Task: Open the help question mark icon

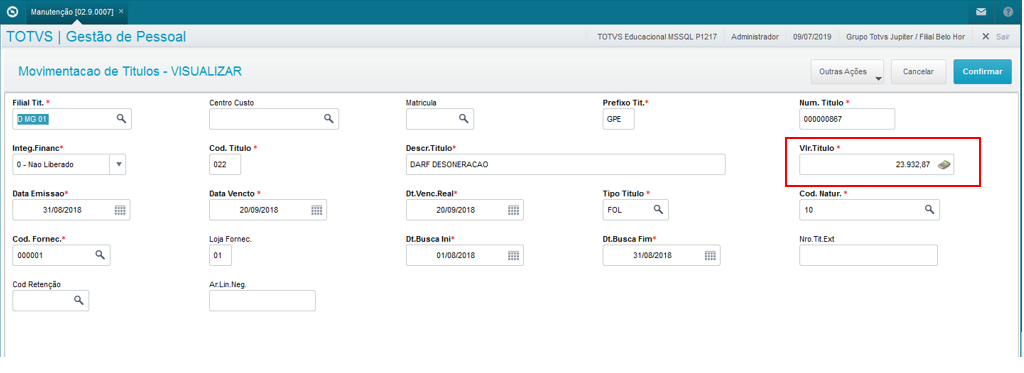Action: [1008, 12]
